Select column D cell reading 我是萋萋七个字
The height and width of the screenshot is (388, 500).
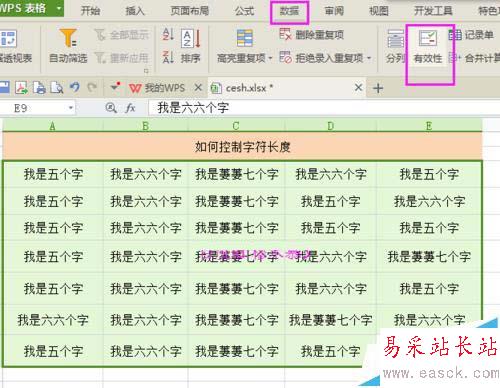(x=330, y=320)
